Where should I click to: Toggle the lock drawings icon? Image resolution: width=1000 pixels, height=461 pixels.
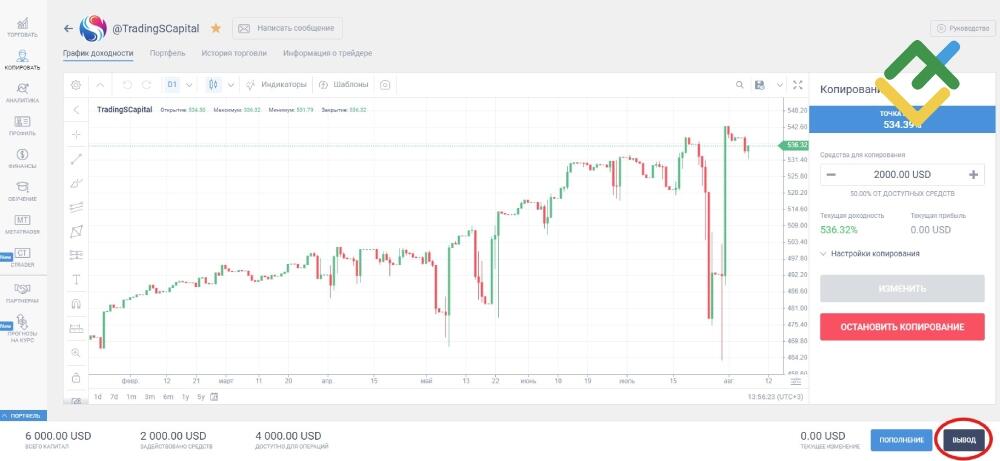[x=76, y=377]
